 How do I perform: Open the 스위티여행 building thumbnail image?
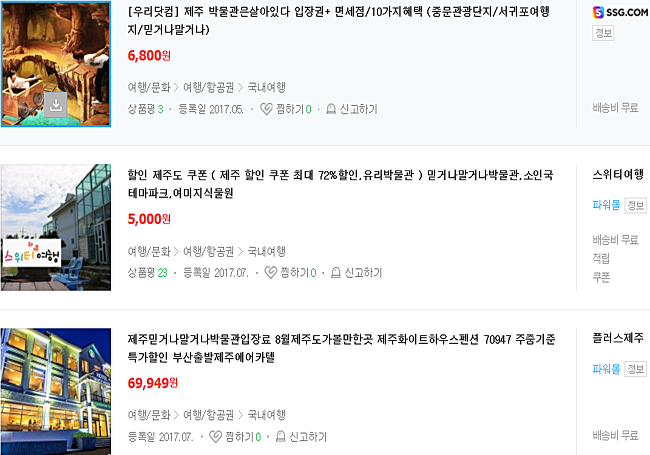pyautogui.click(x=56, y=228)
